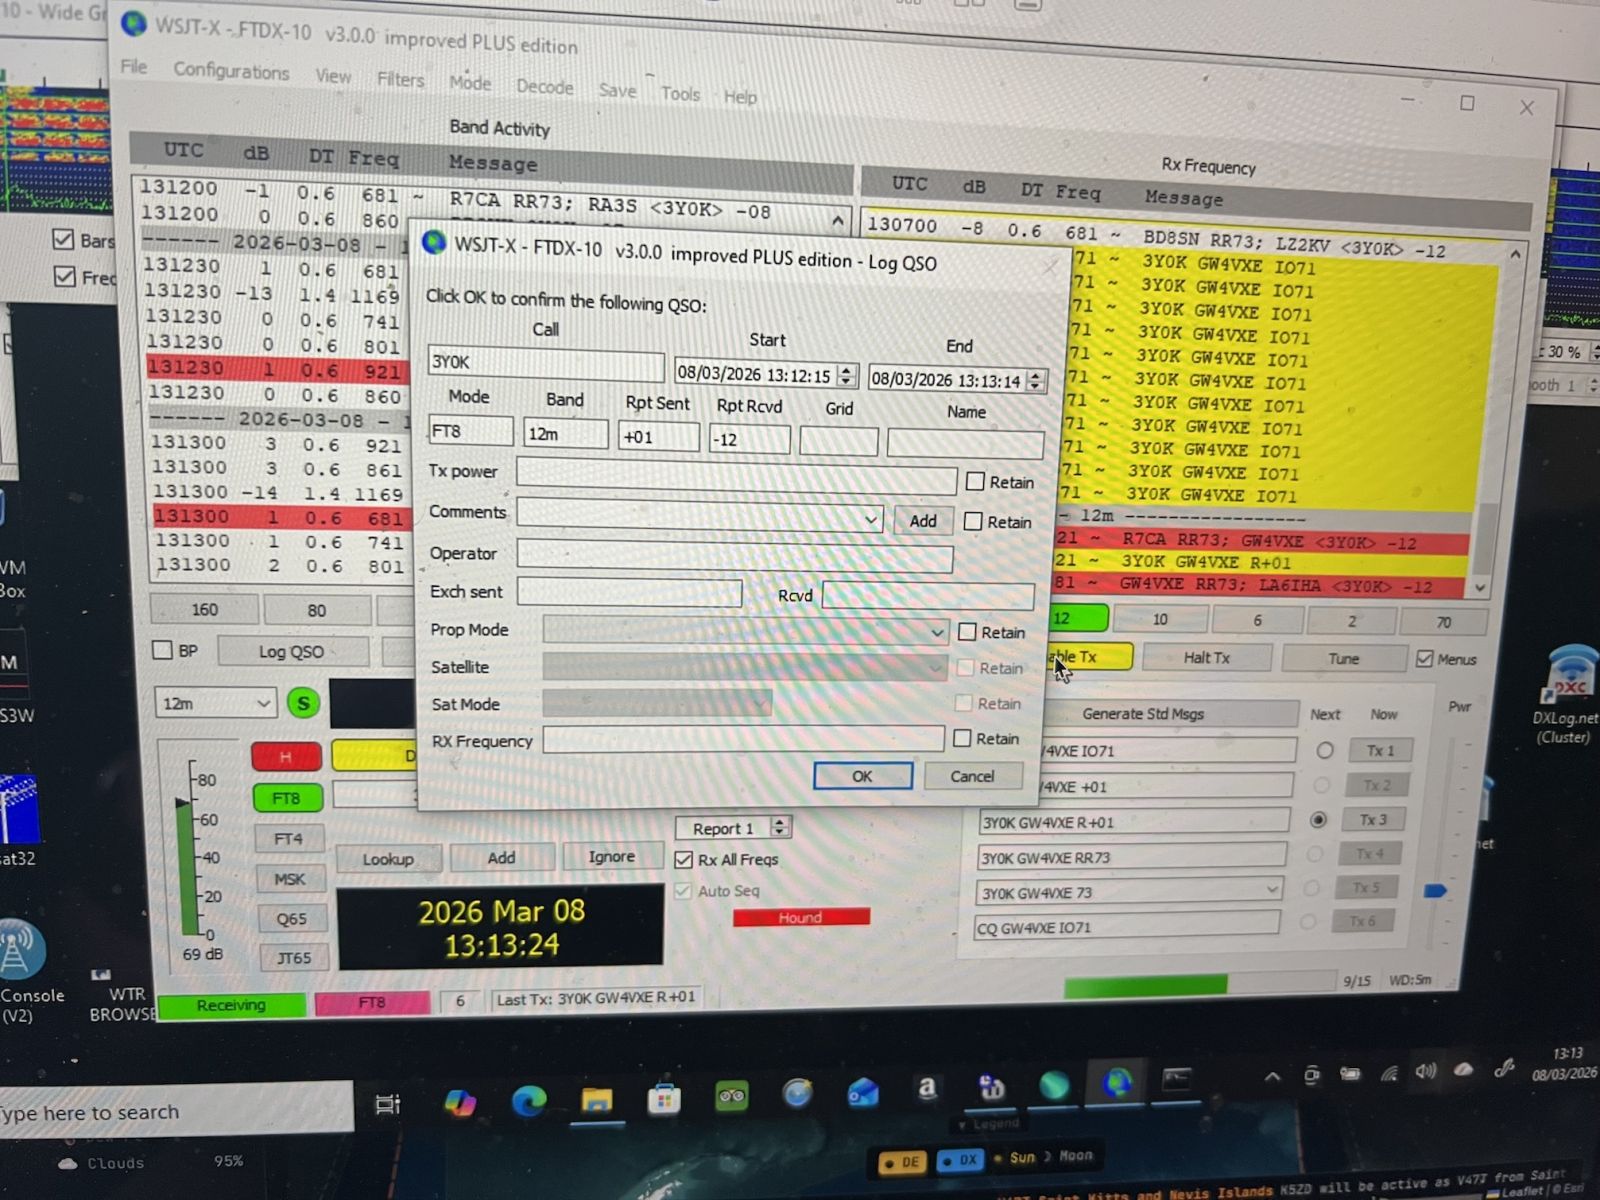The image size is (1600, 1200).
Task: Click the green S spot button
Action: pos(302,703)
